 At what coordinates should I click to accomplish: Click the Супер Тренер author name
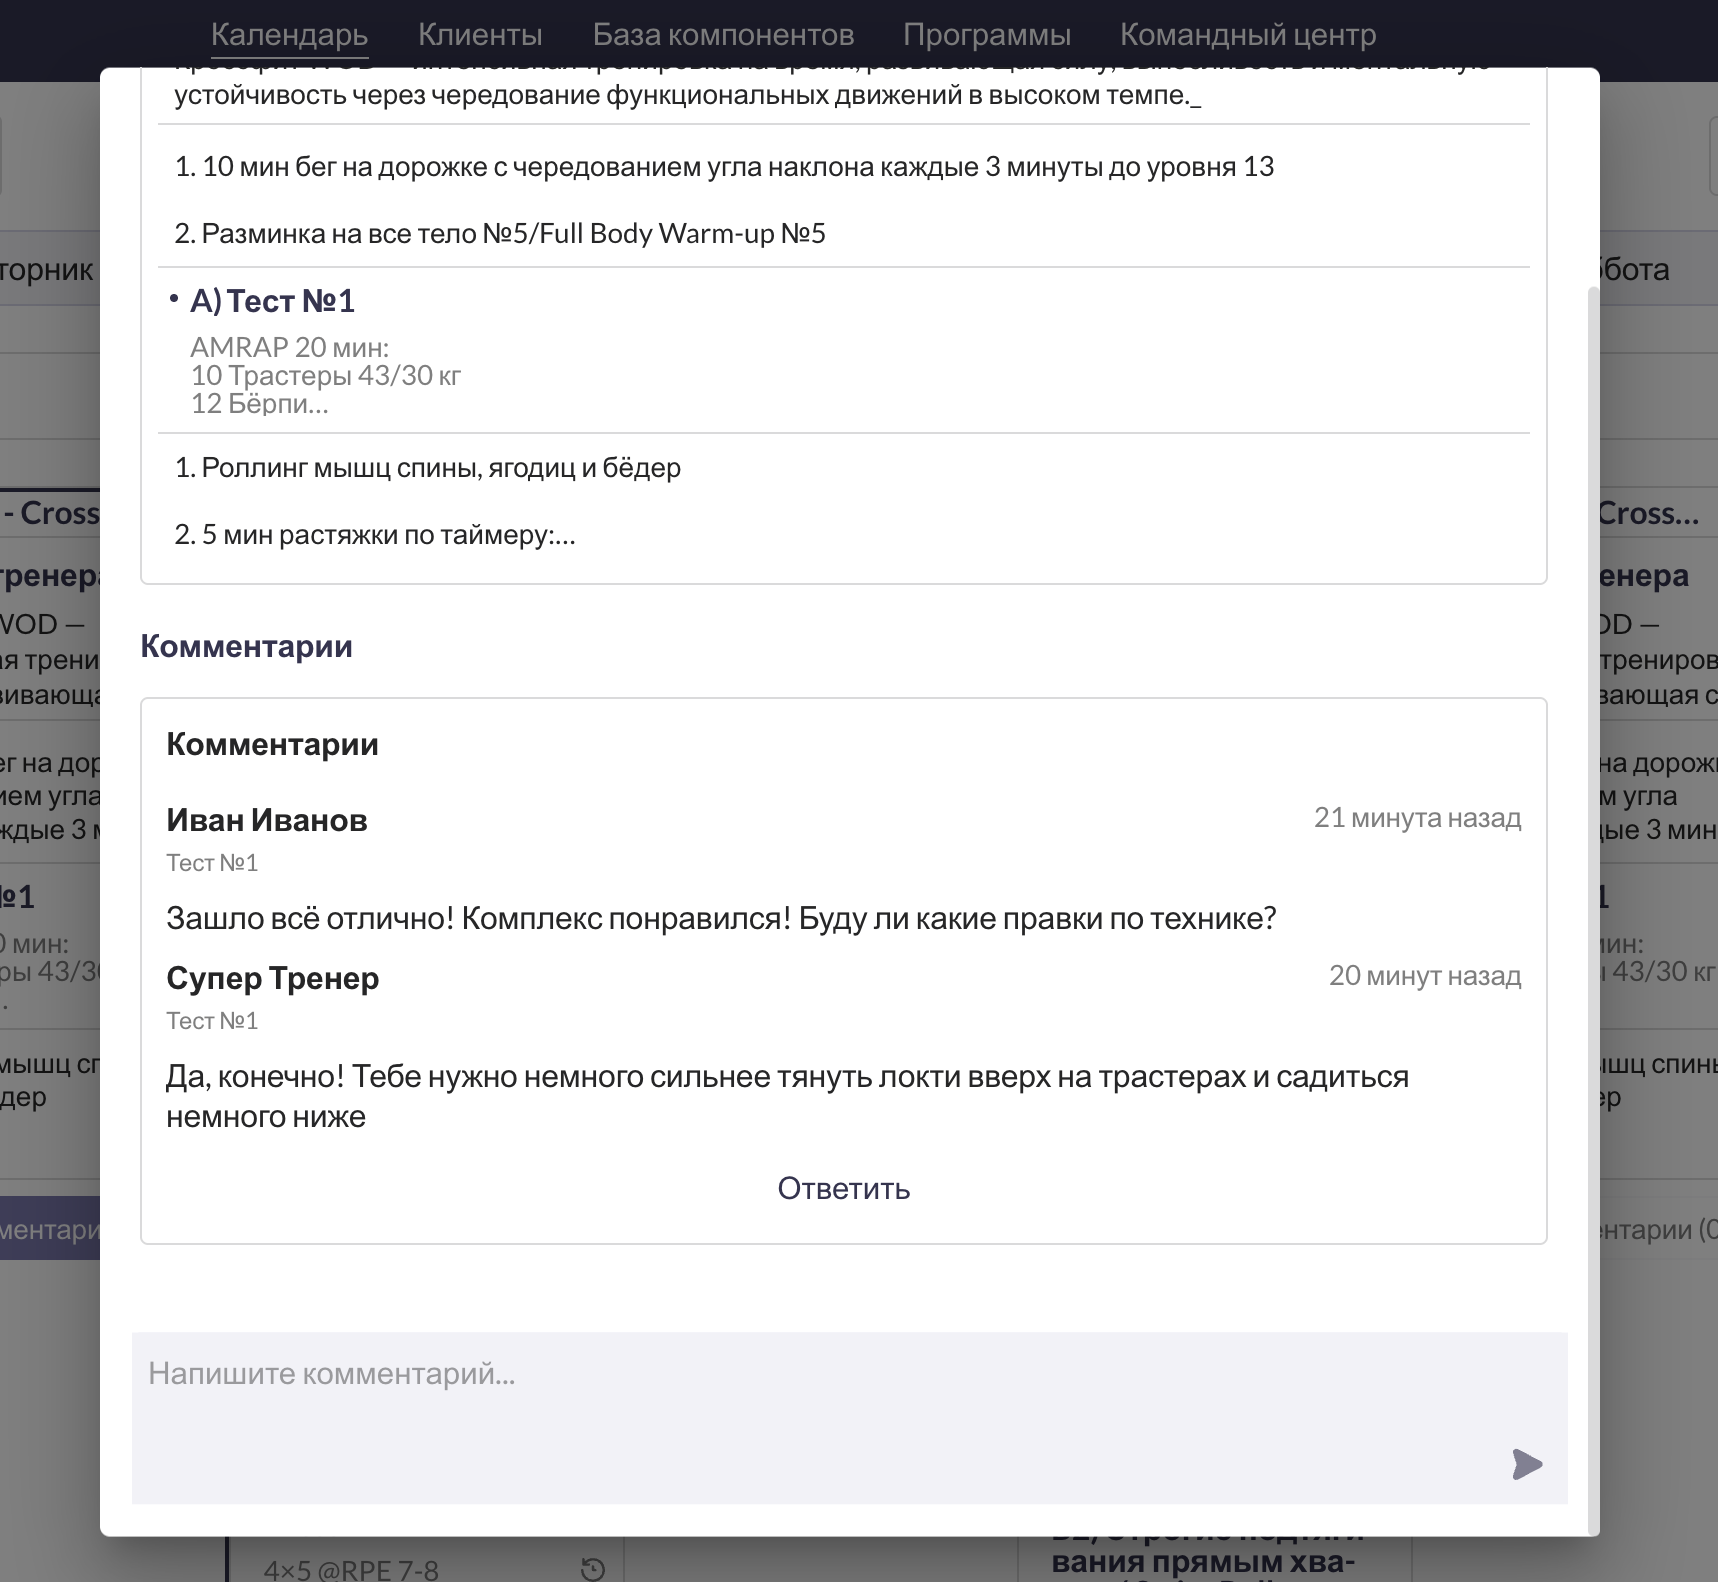[x=273, y=978]
